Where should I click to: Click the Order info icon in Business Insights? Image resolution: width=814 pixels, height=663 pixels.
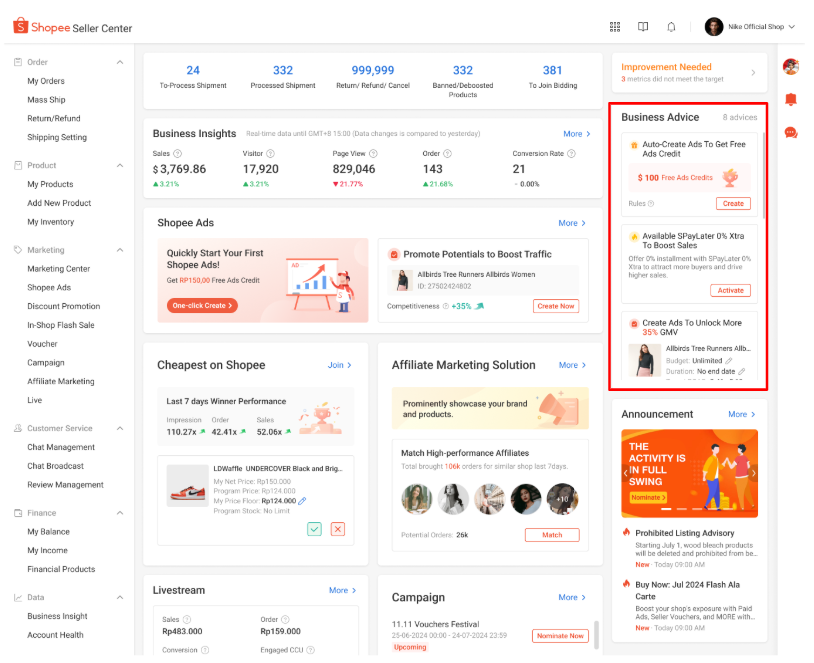point(447,154)
